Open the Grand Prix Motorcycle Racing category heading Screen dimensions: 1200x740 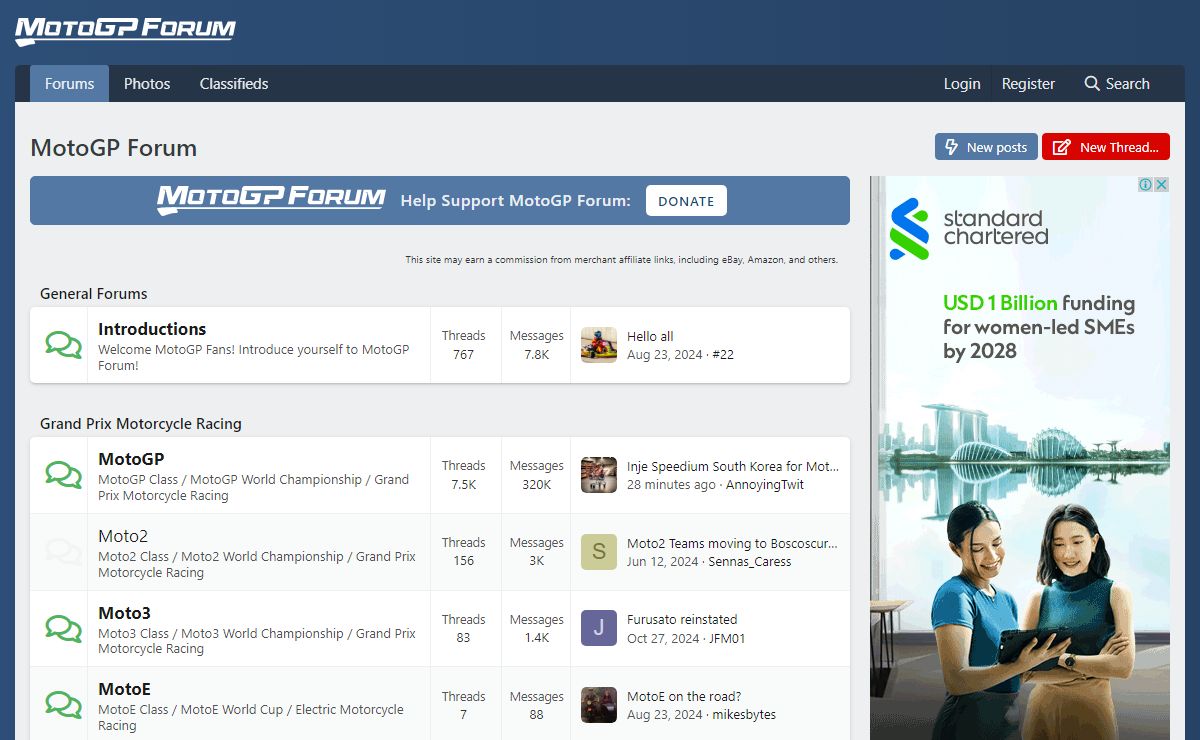pos(141,424)
